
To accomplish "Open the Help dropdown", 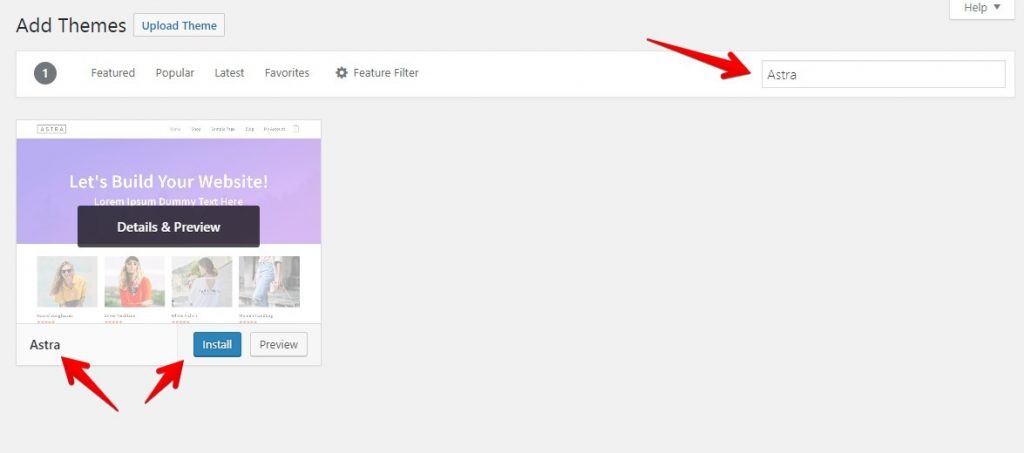I will coord(982,8).
